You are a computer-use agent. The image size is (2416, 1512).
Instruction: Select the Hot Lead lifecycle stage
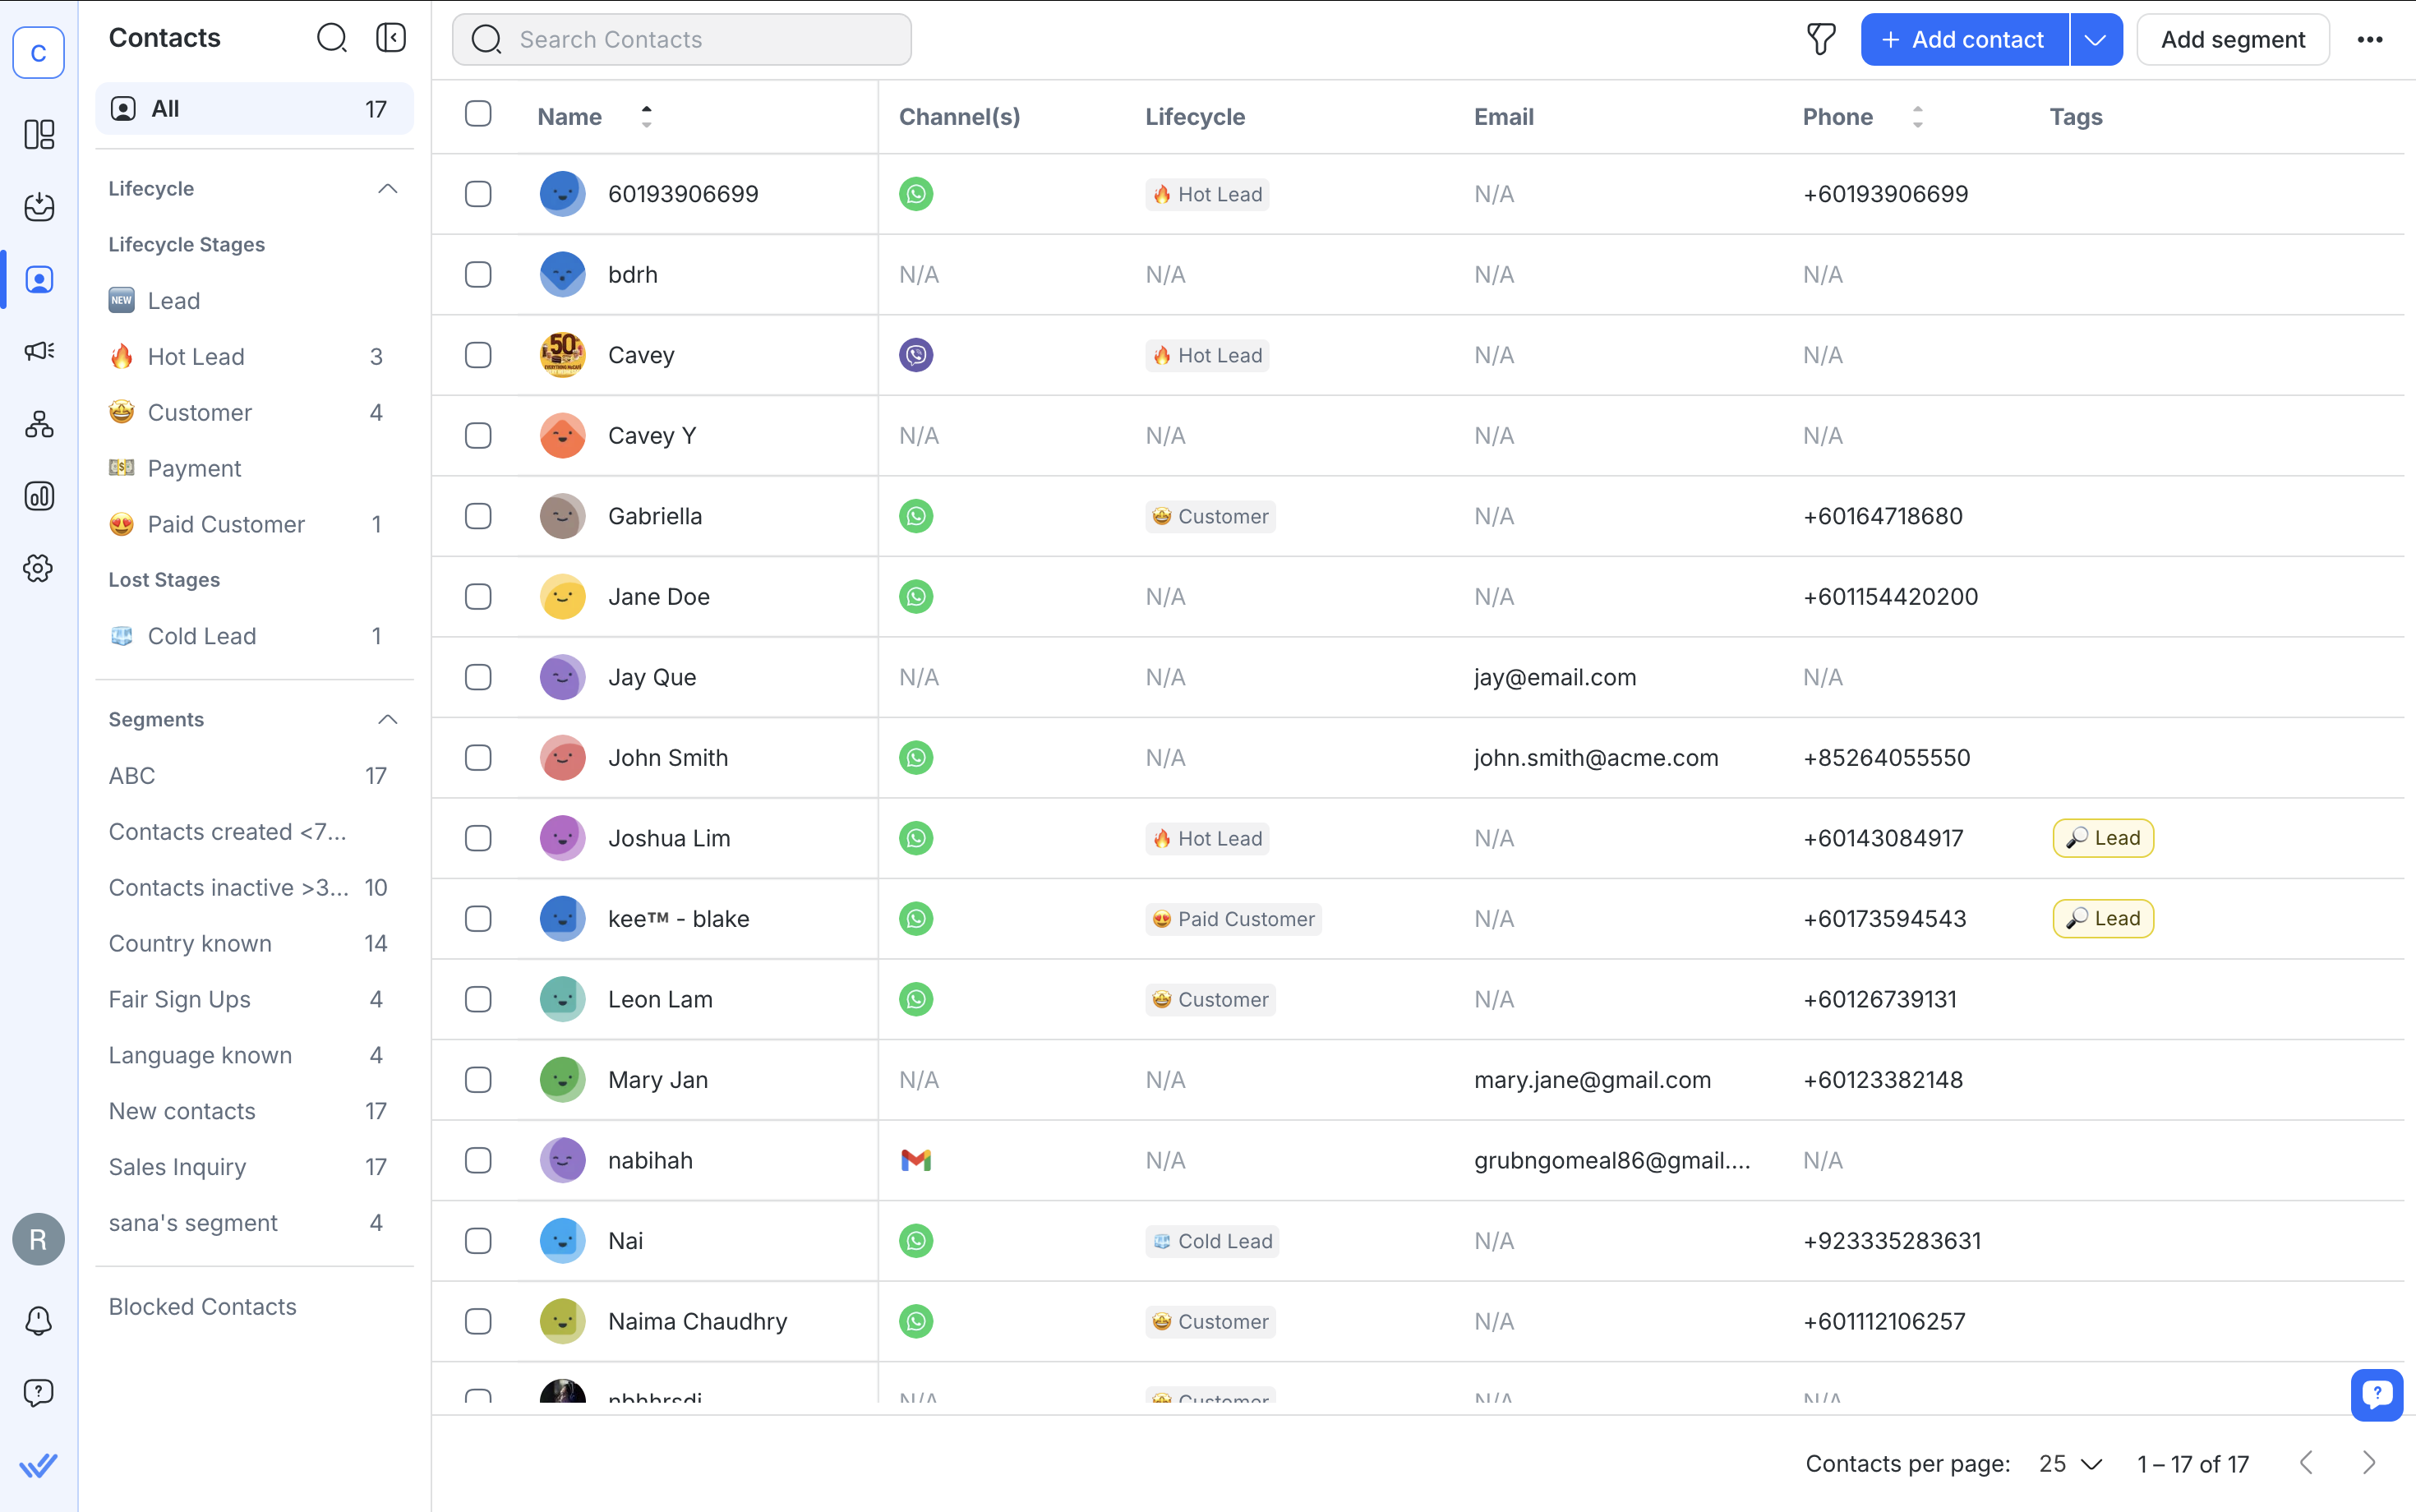(x=196, y=356)
